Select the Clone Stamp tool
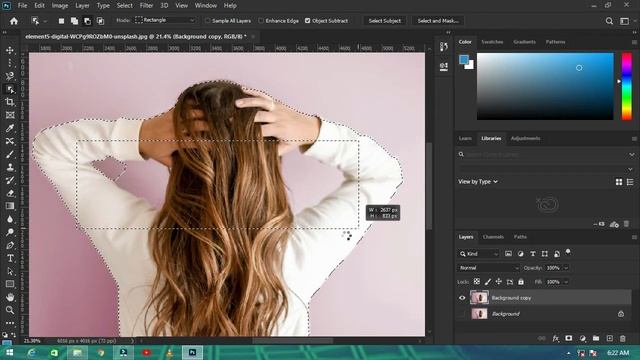The image size is (640, 360). pos(10,167)
